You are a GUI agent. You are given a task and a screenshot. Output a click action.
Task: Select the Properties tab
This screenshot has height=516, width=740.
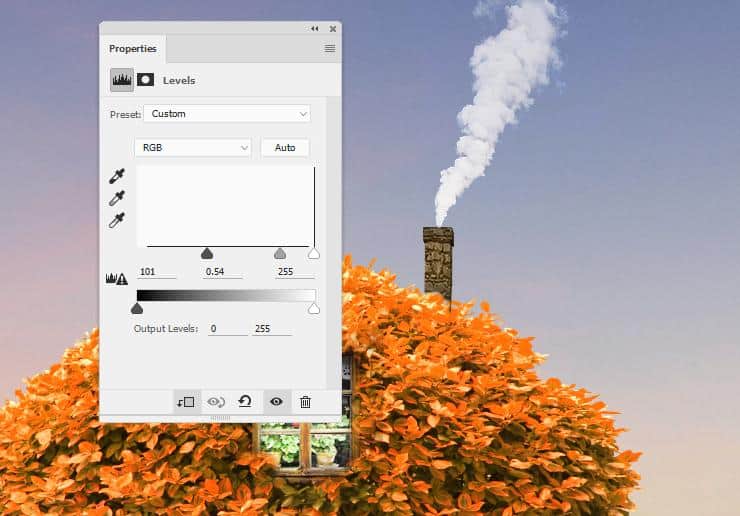tap(133, 48)
